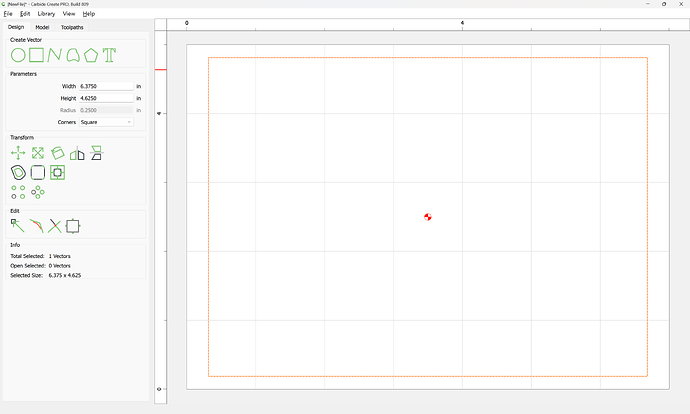Click the '0 Vectors' Open Selected value
This screenshot has width=690, height=414.
tap(59, 266)
